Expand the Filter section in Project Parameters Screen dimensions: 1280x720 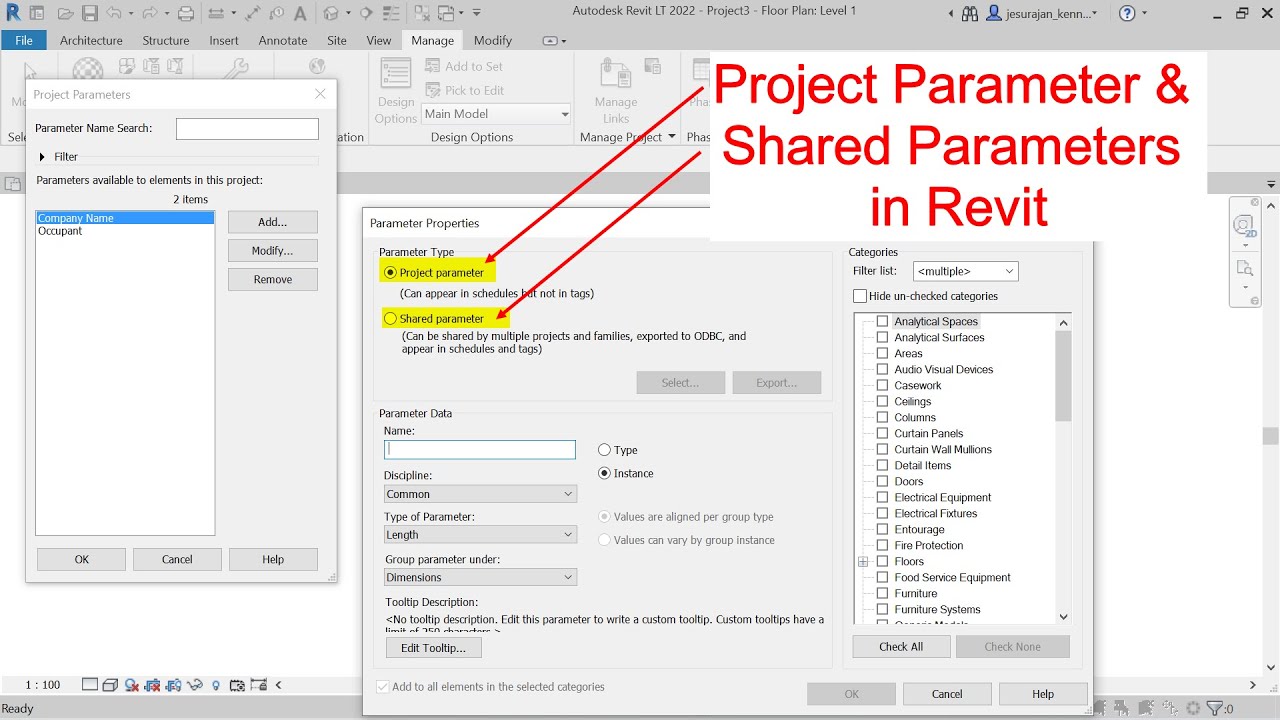[42, 157]
